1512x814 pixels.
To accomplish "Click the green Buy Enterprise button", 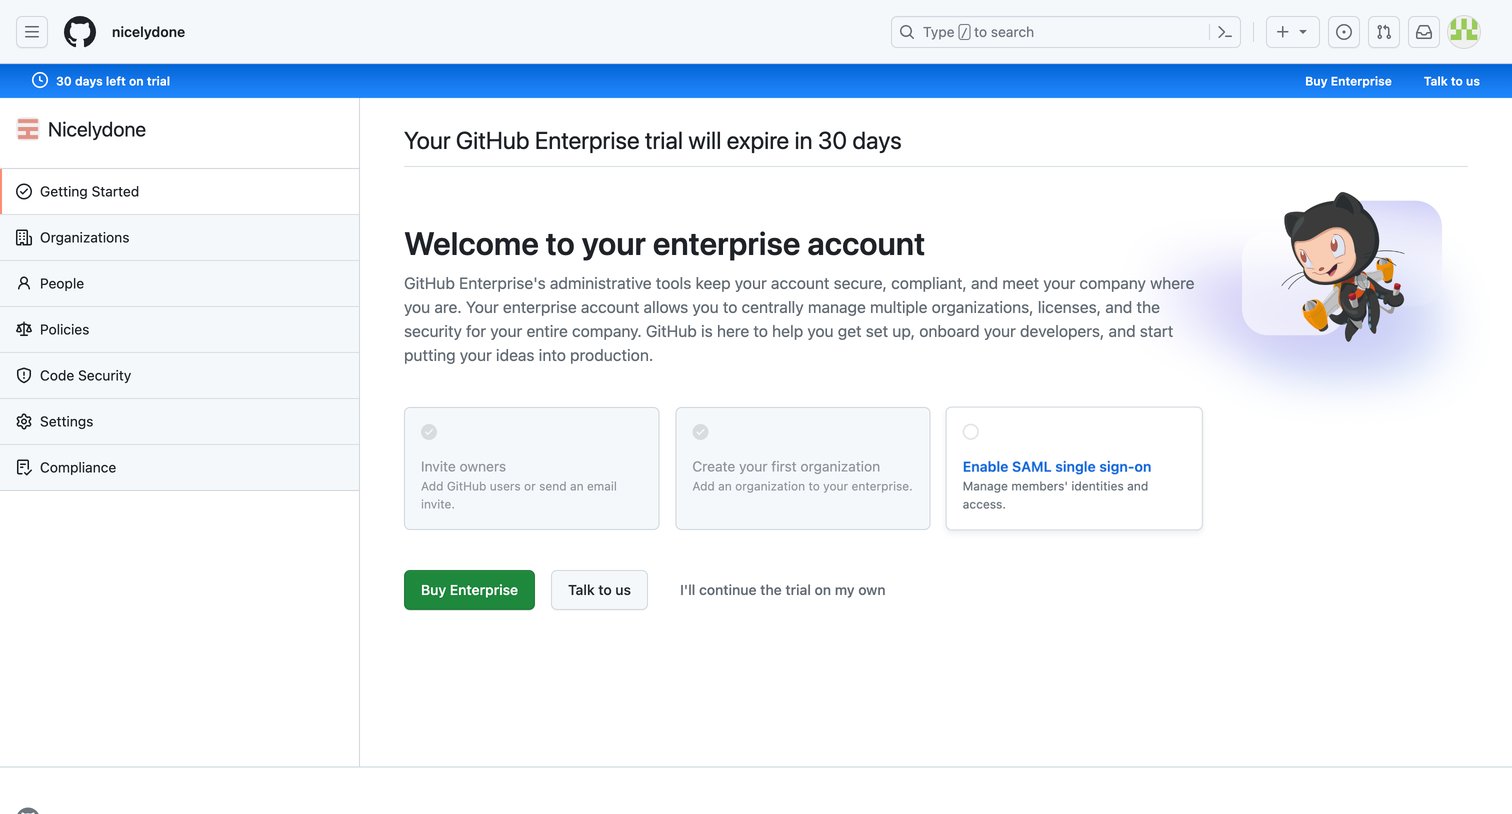I will pyautogui.click(x=469, y=590).
